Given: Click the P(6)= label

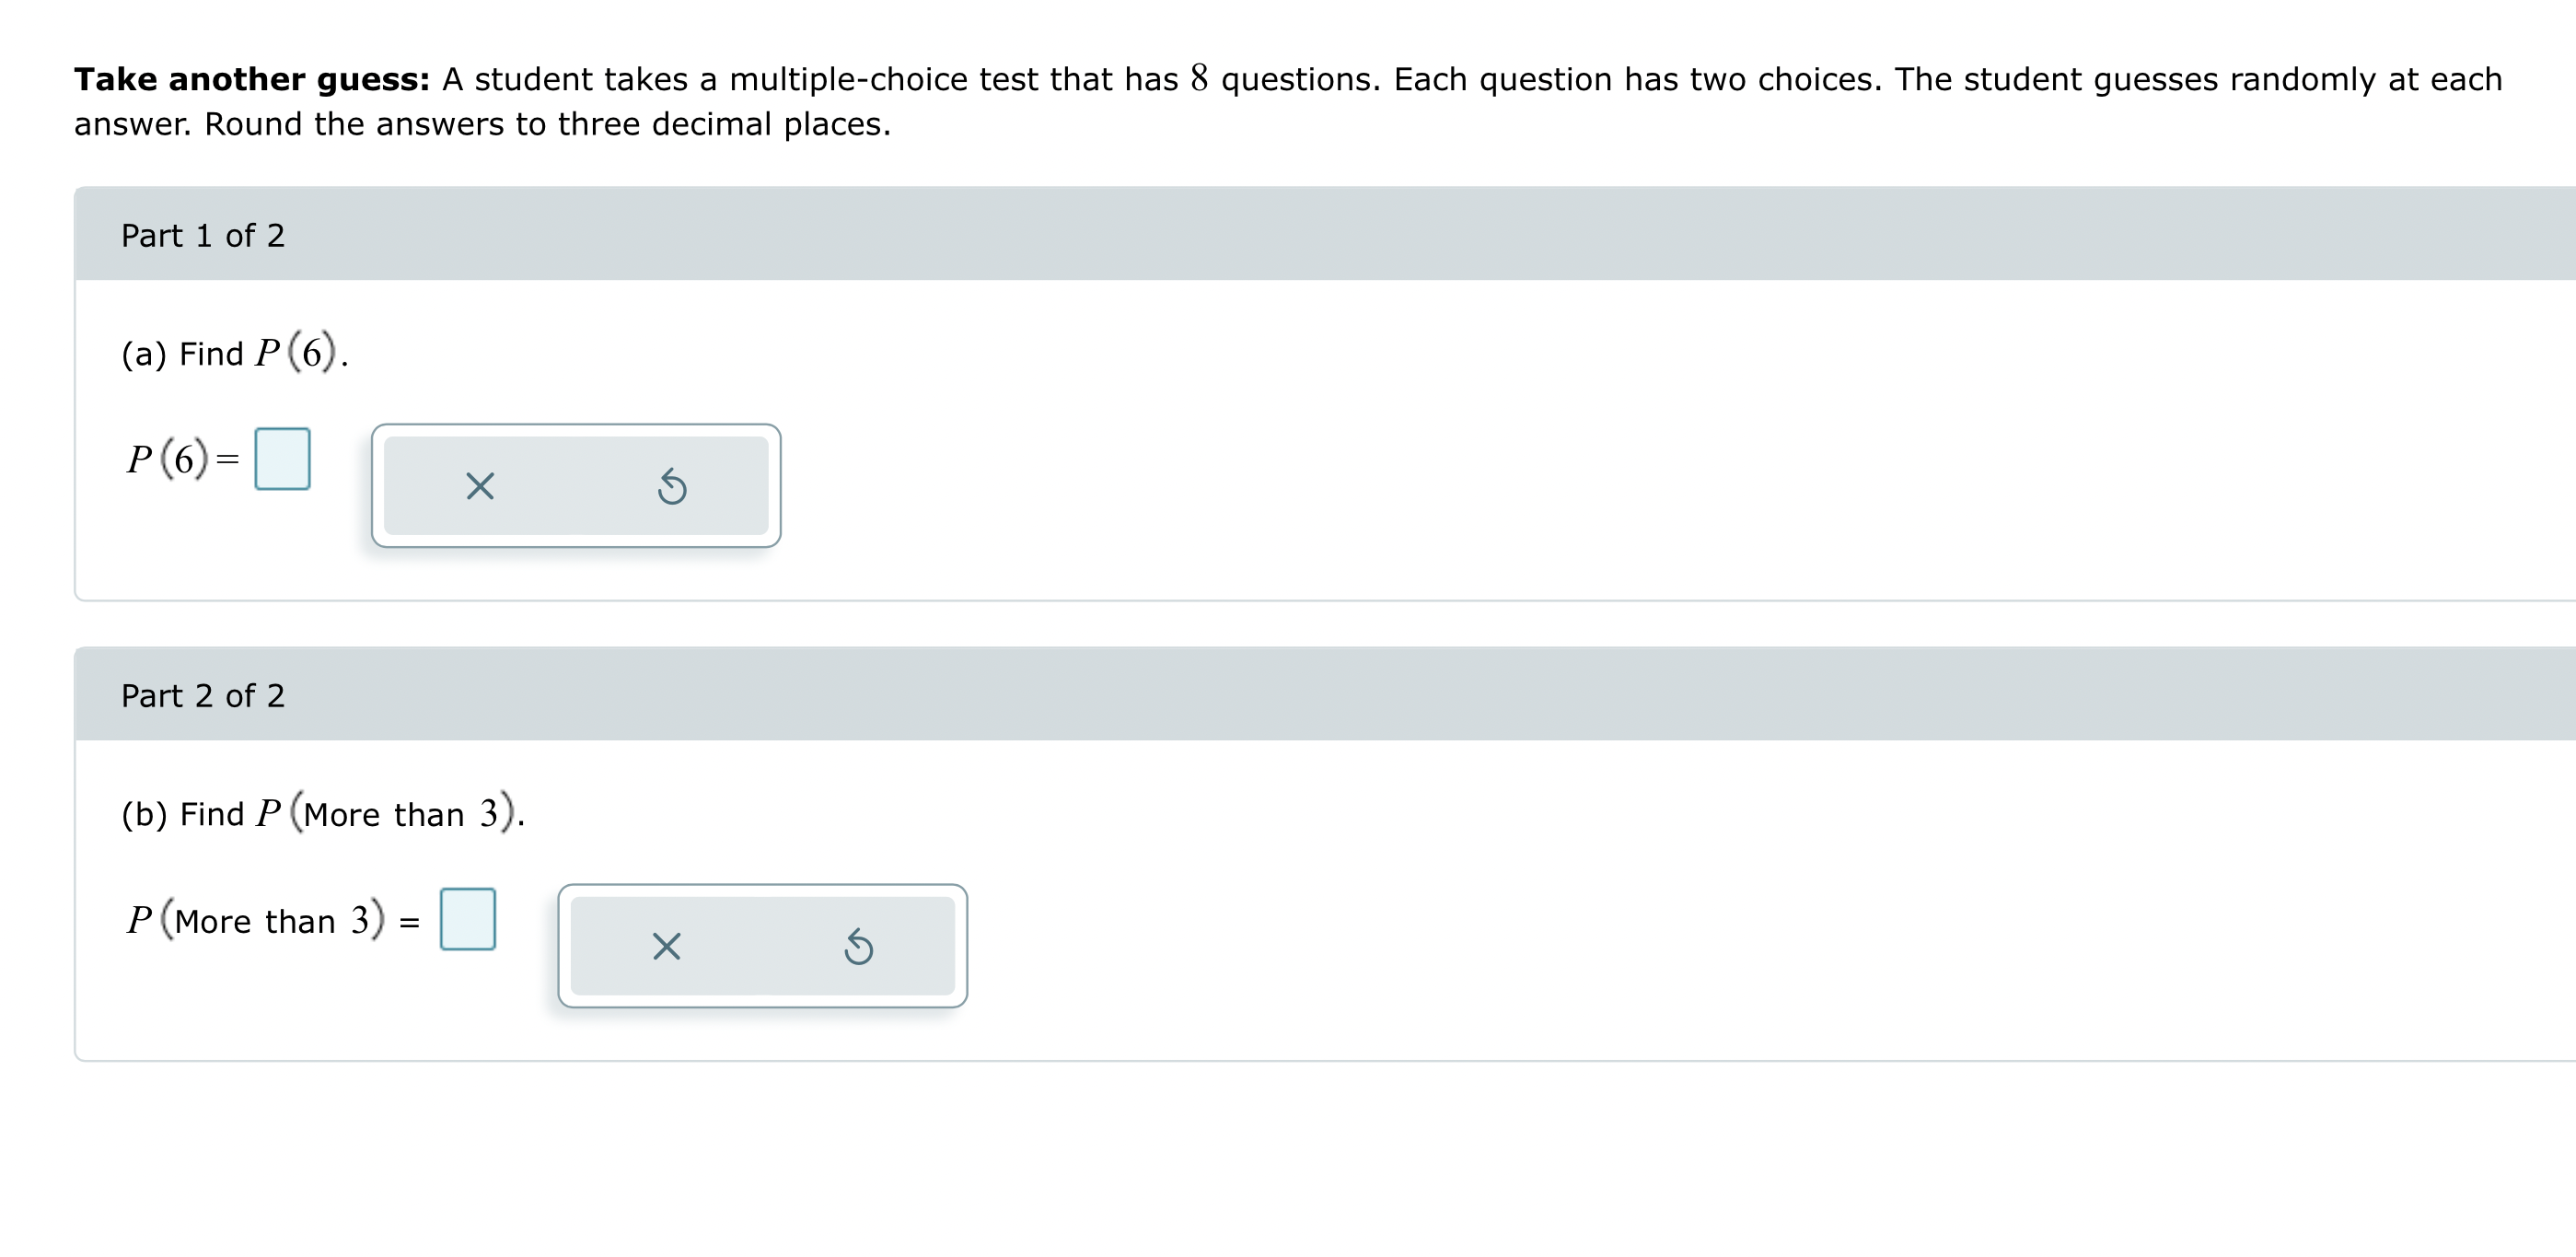Looking at the screenshot, I should click(x=175, y=460).
